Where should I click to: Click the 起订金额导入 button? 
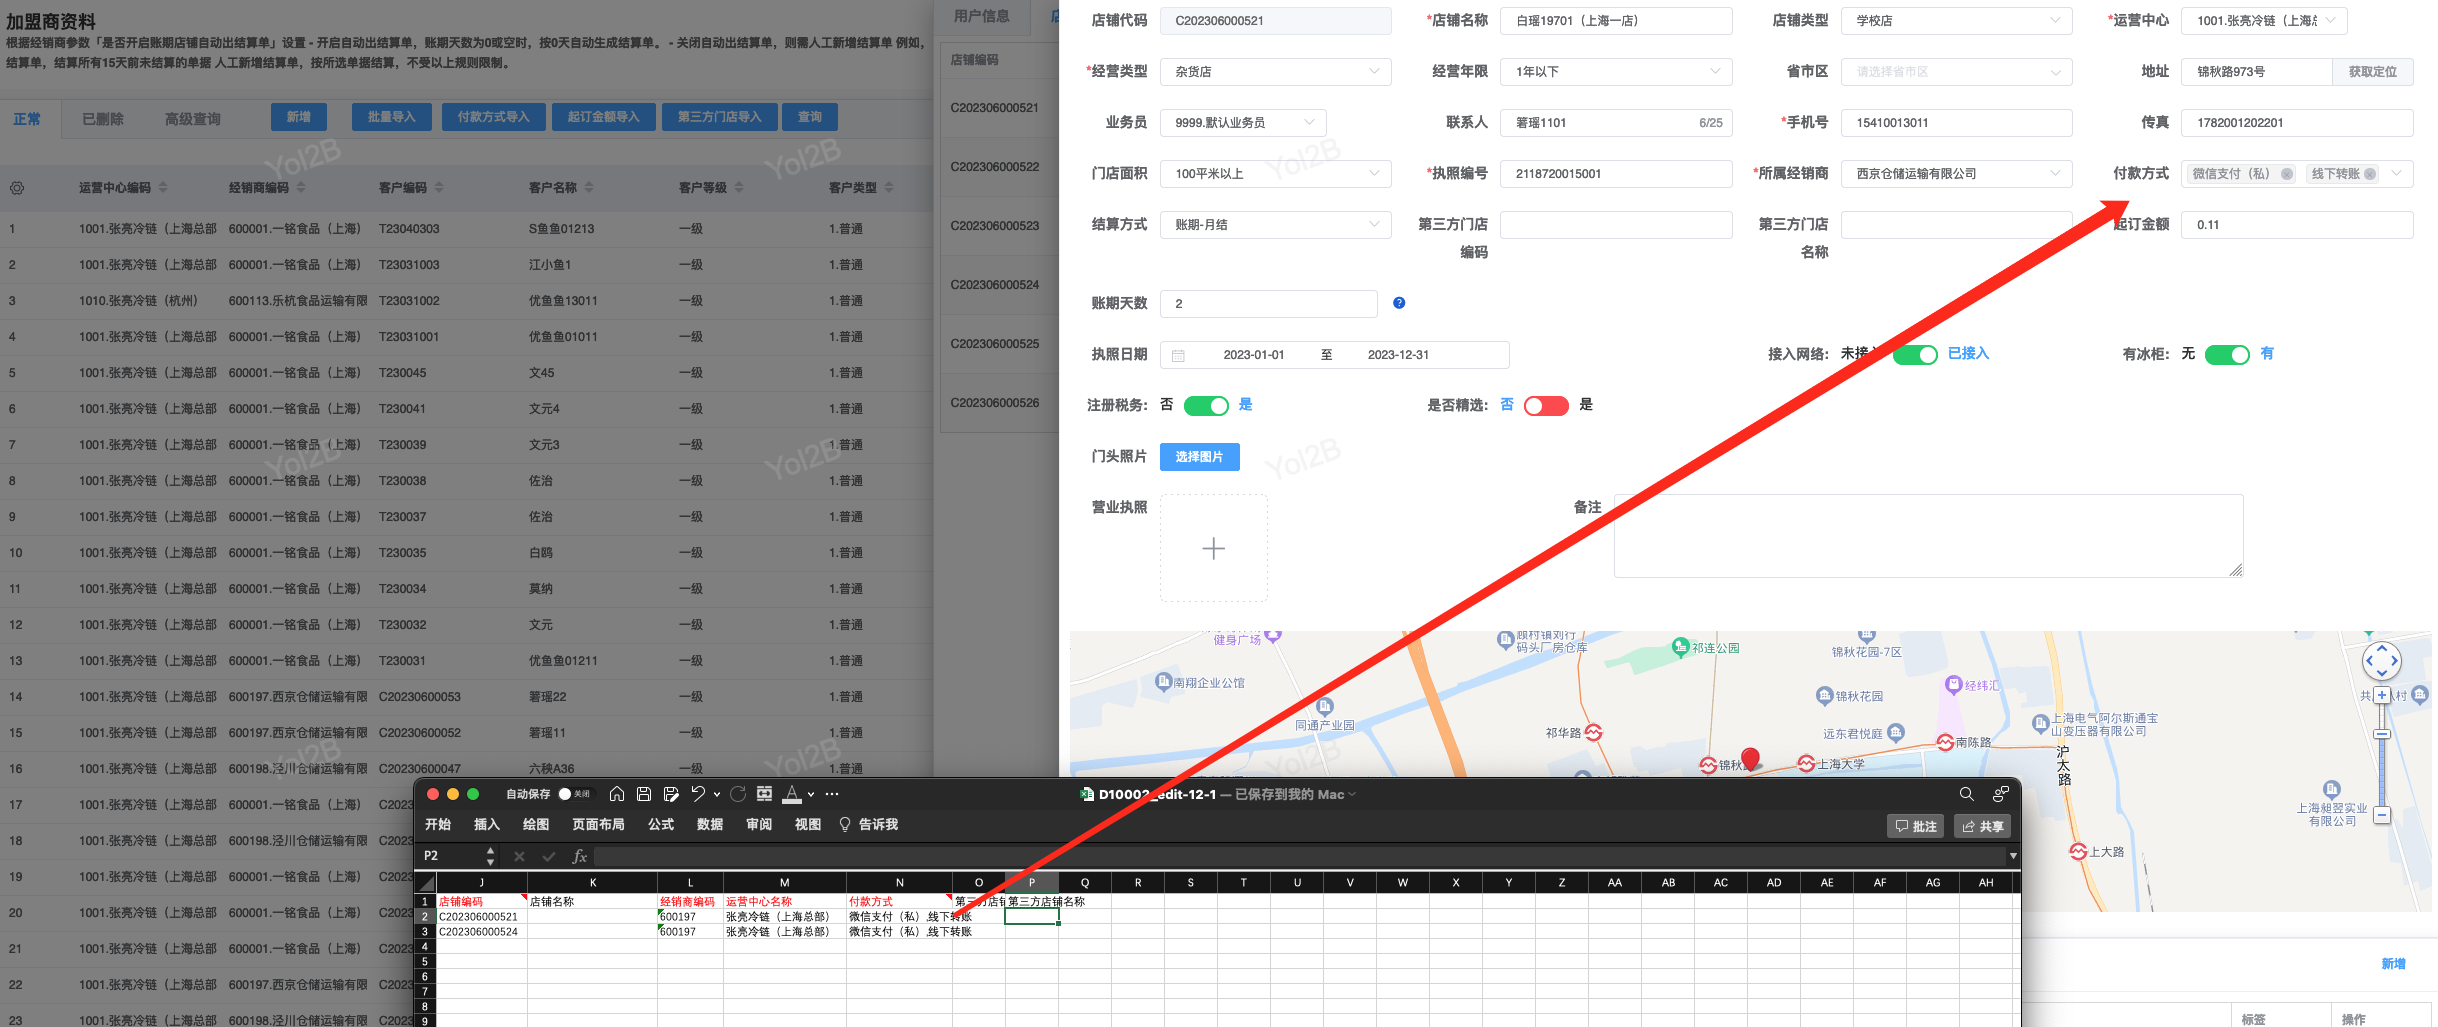point(603,117)
